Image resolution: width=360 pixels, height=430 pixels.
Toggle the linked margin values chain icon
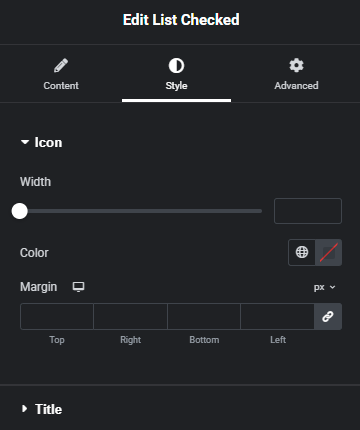coord(328,316)
